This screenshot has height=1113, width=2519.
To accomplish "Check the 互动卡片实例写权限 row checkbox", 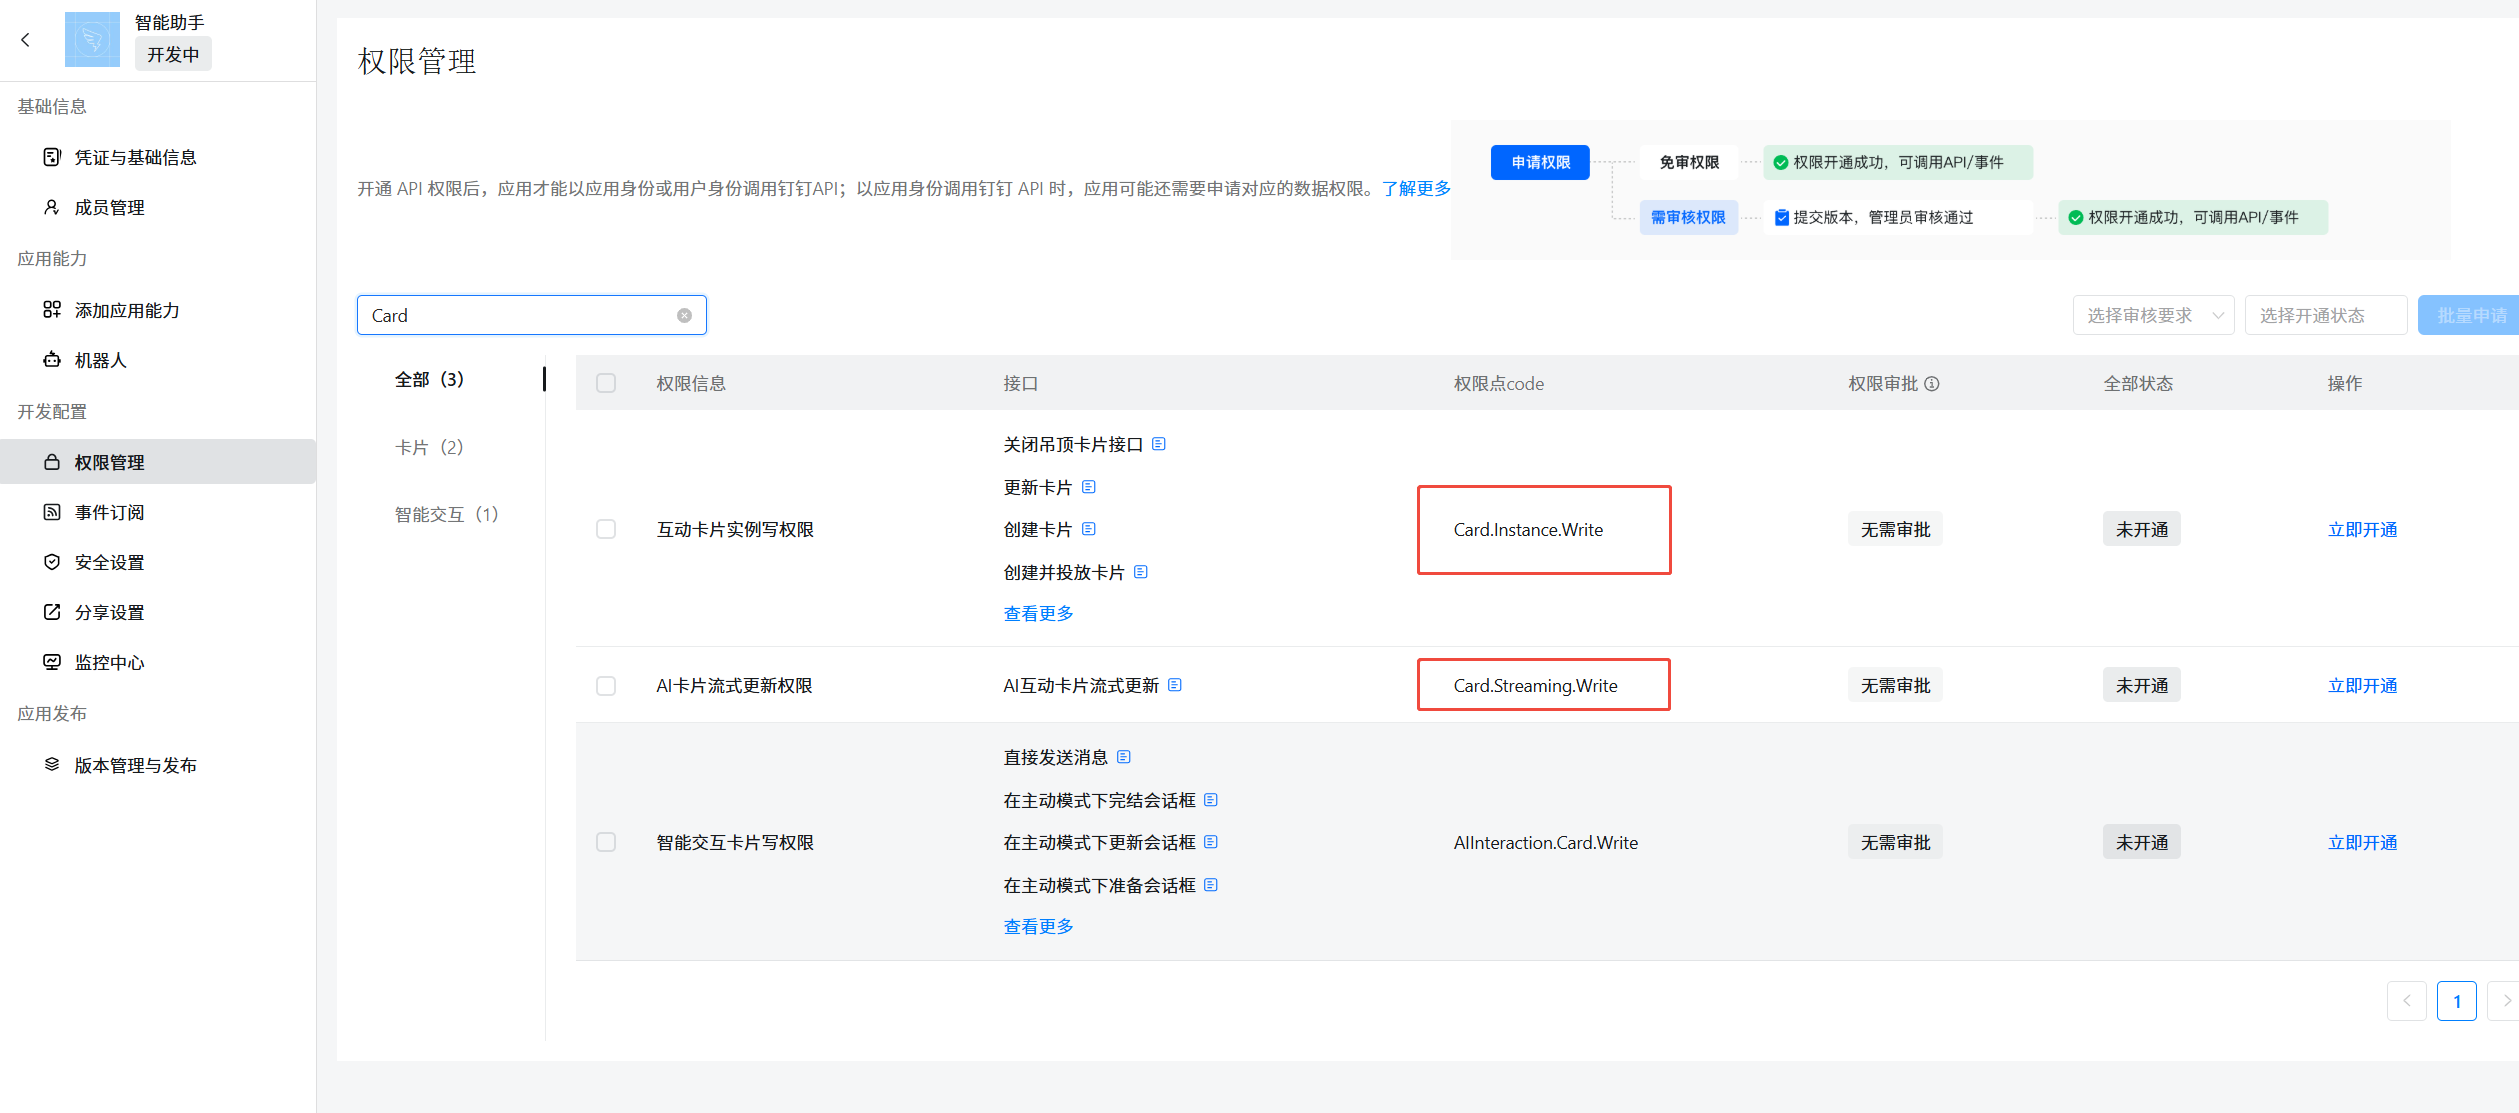I will [x=606, y=529].
